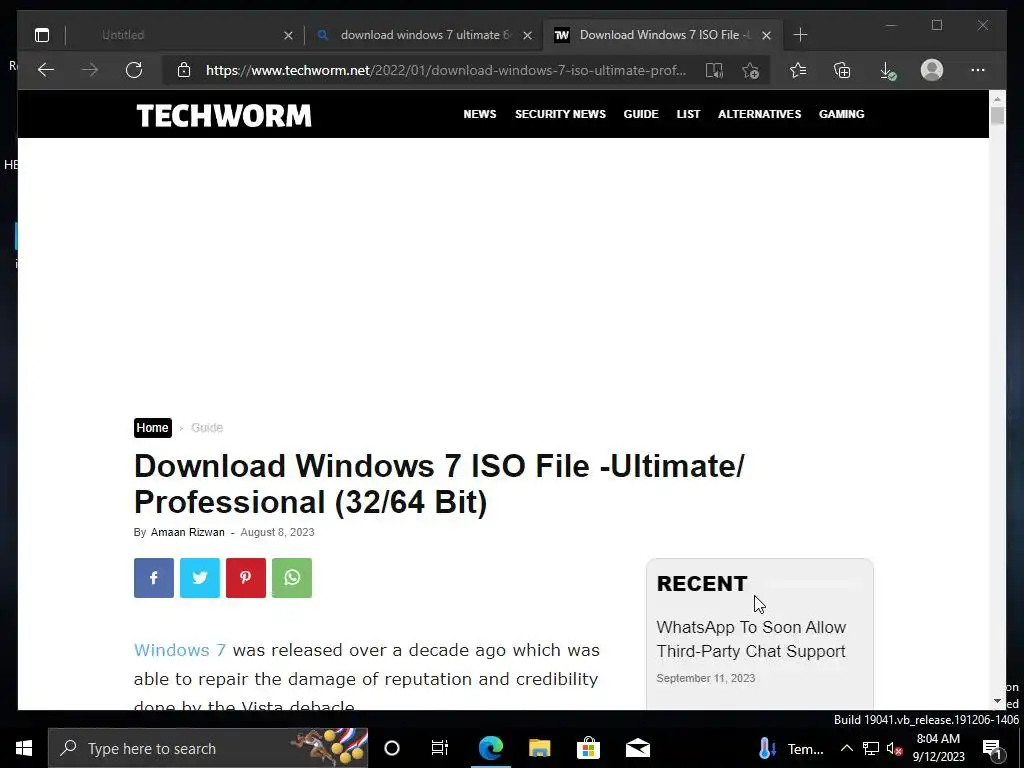
Task: Open the Favorites list
Action: click(x=797, y=70)
